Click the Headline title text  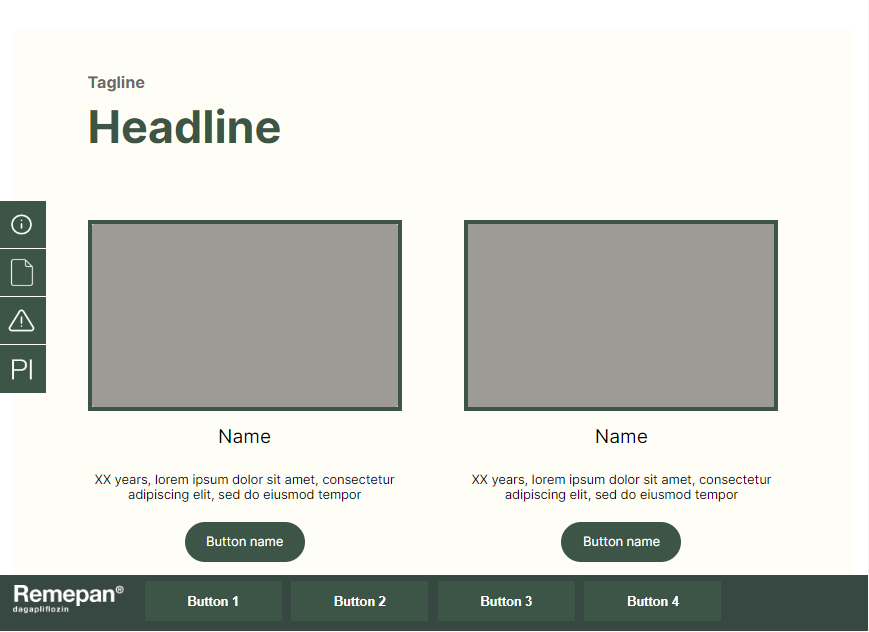tap(184, 128)
